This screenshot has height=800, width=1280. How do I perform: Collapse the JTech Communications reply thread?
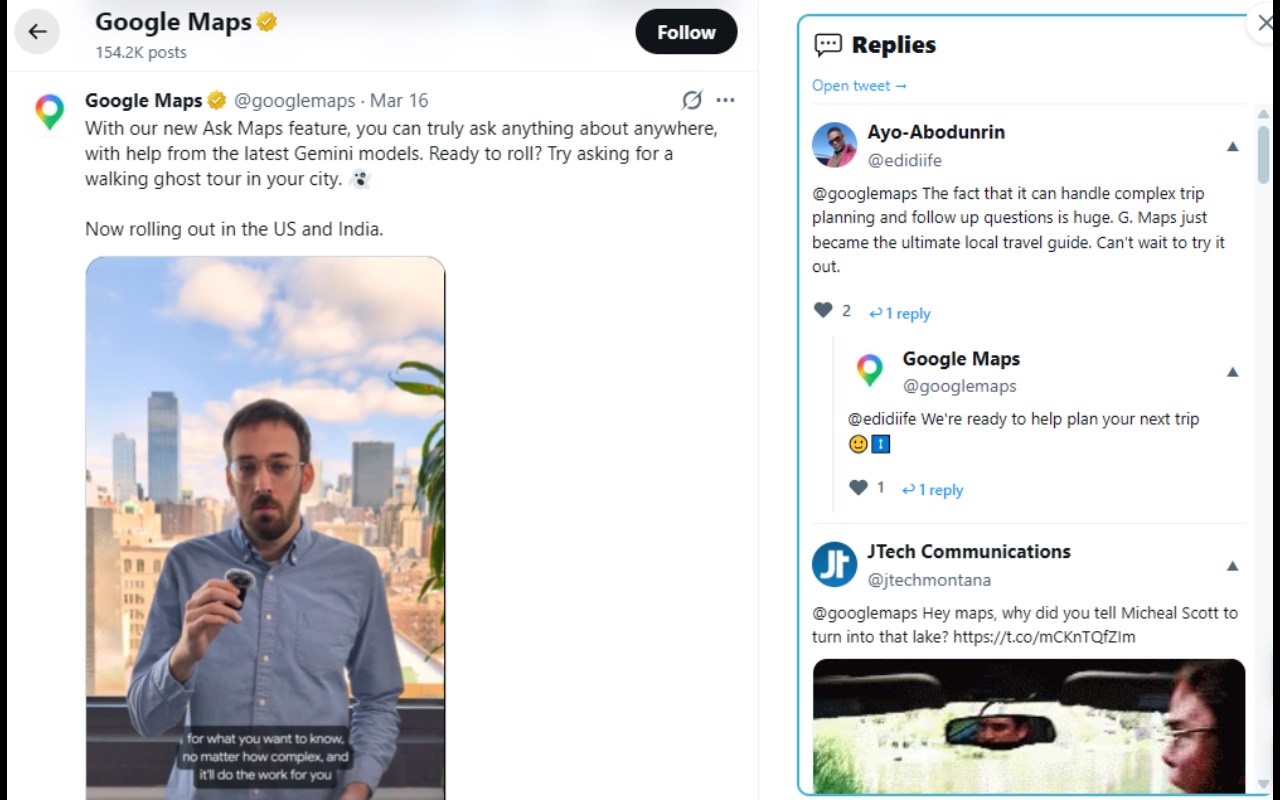point(1233,566)
